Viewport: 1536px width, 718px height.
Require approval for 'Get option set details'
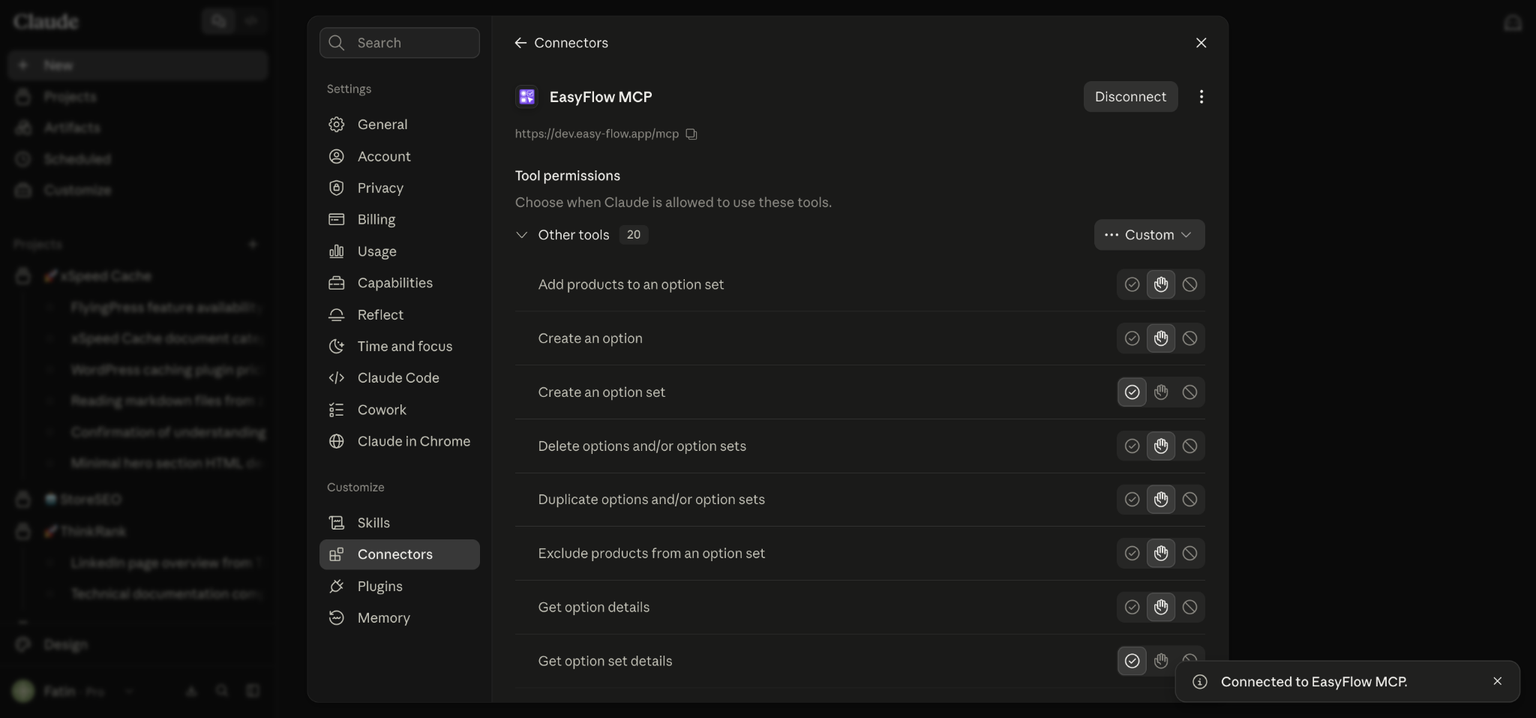[x=1161, y=661]
